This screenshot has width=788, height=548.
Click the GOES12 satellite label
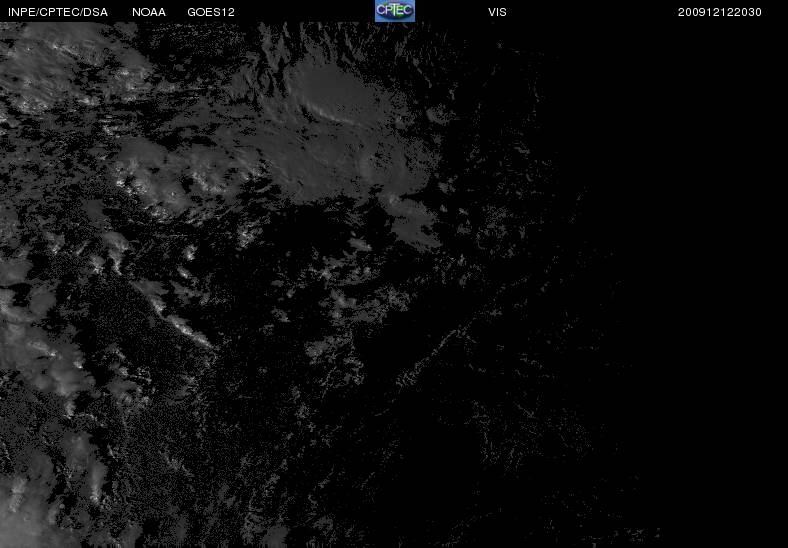(211, 12)
